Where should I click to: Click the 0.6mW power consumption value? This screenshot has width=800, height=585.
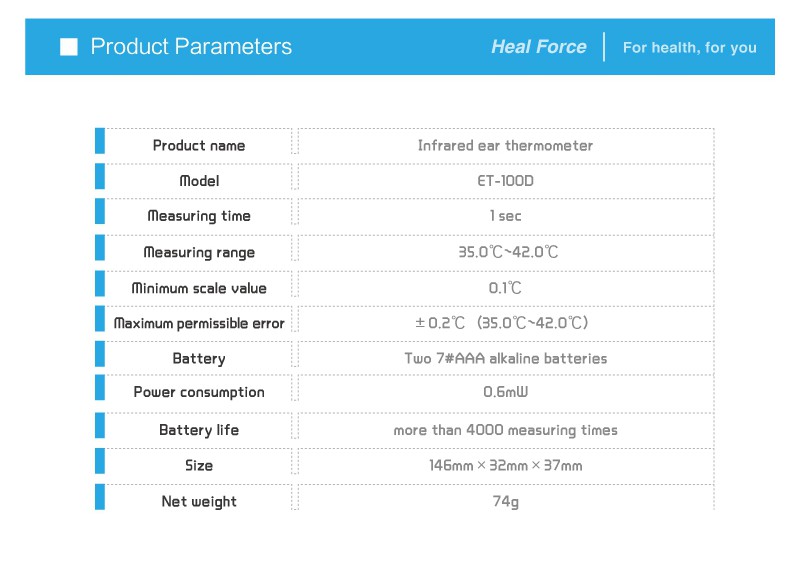pyautogui.click(x=505, y=392)
